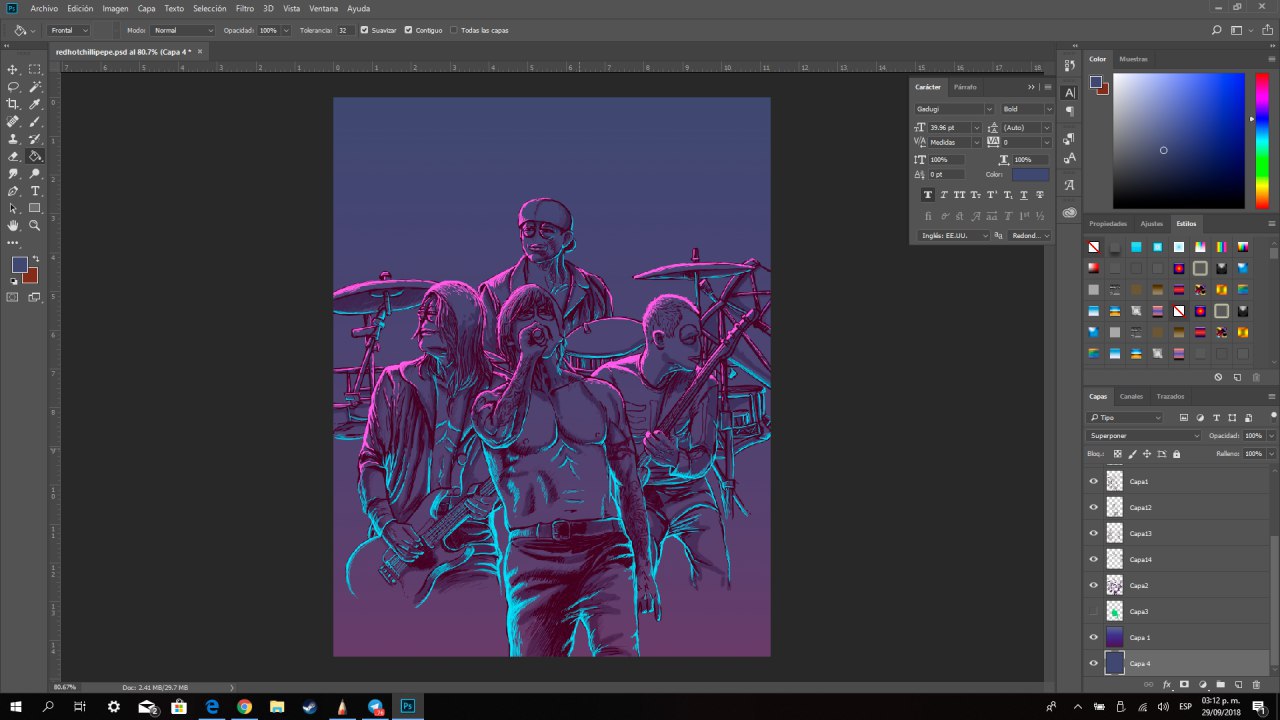Hide layer Capa1
Screen dimensions: 1280x720
point(1093,481)
